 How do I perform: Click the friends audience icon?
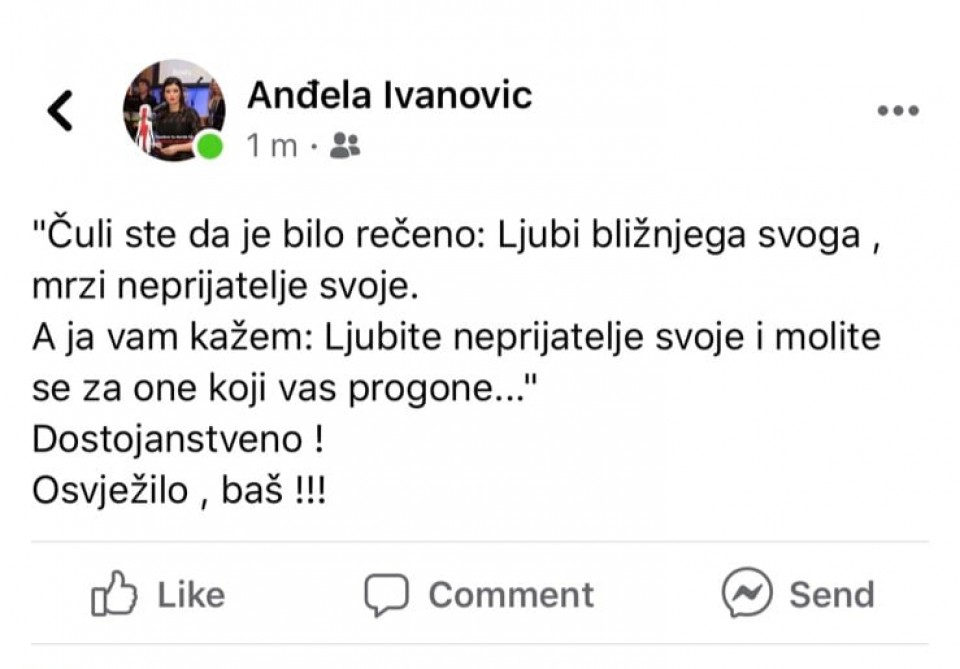345,146
